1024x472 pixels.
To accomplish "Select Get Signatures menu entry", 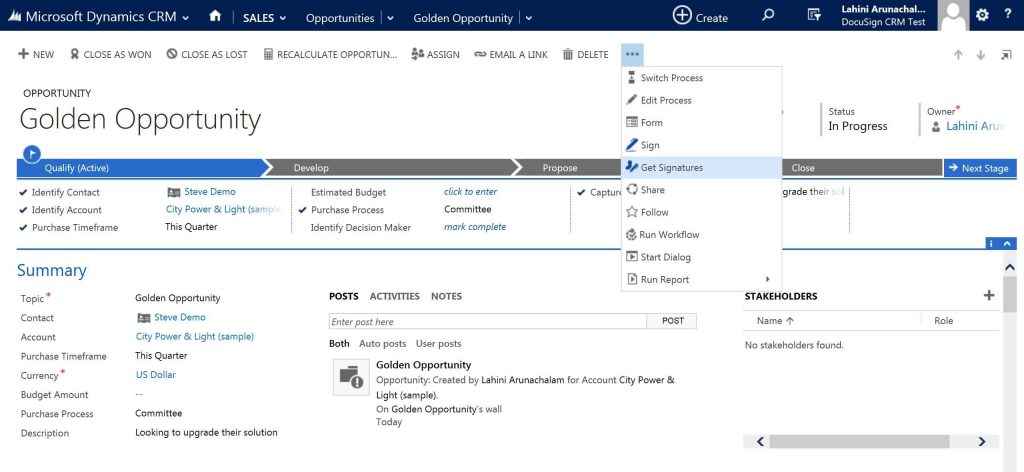I will click(701, 167).
